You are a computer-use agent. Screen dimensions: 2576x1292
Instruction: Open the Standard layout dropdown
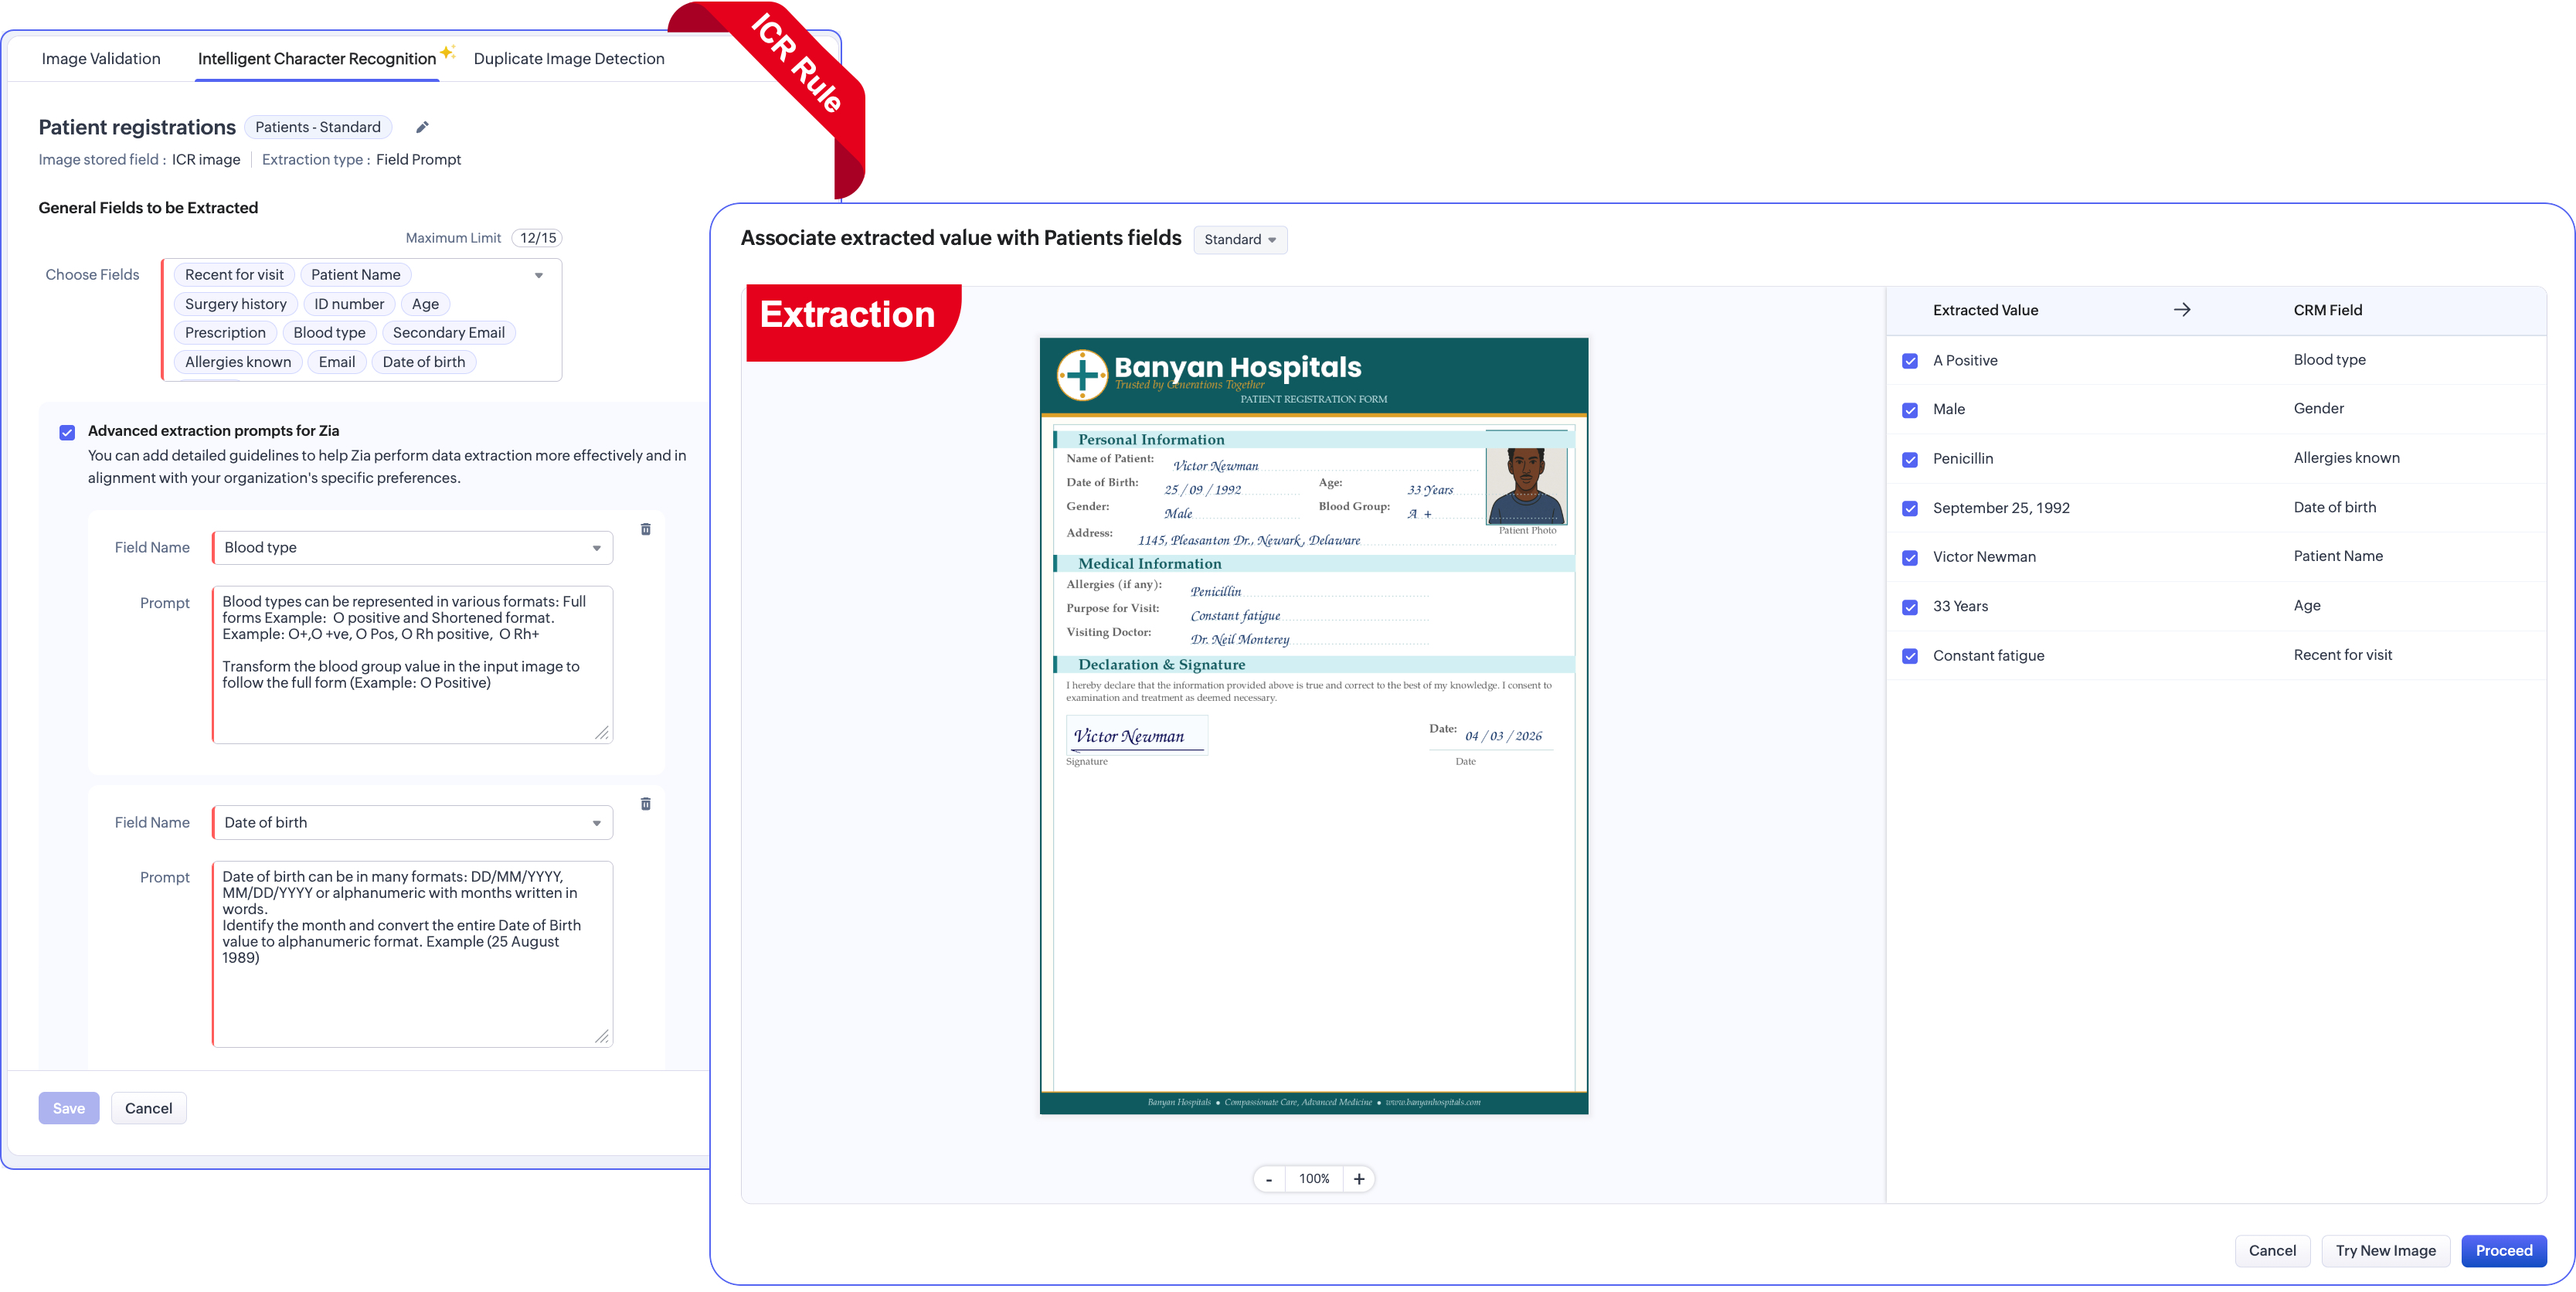pos(1240,240)
